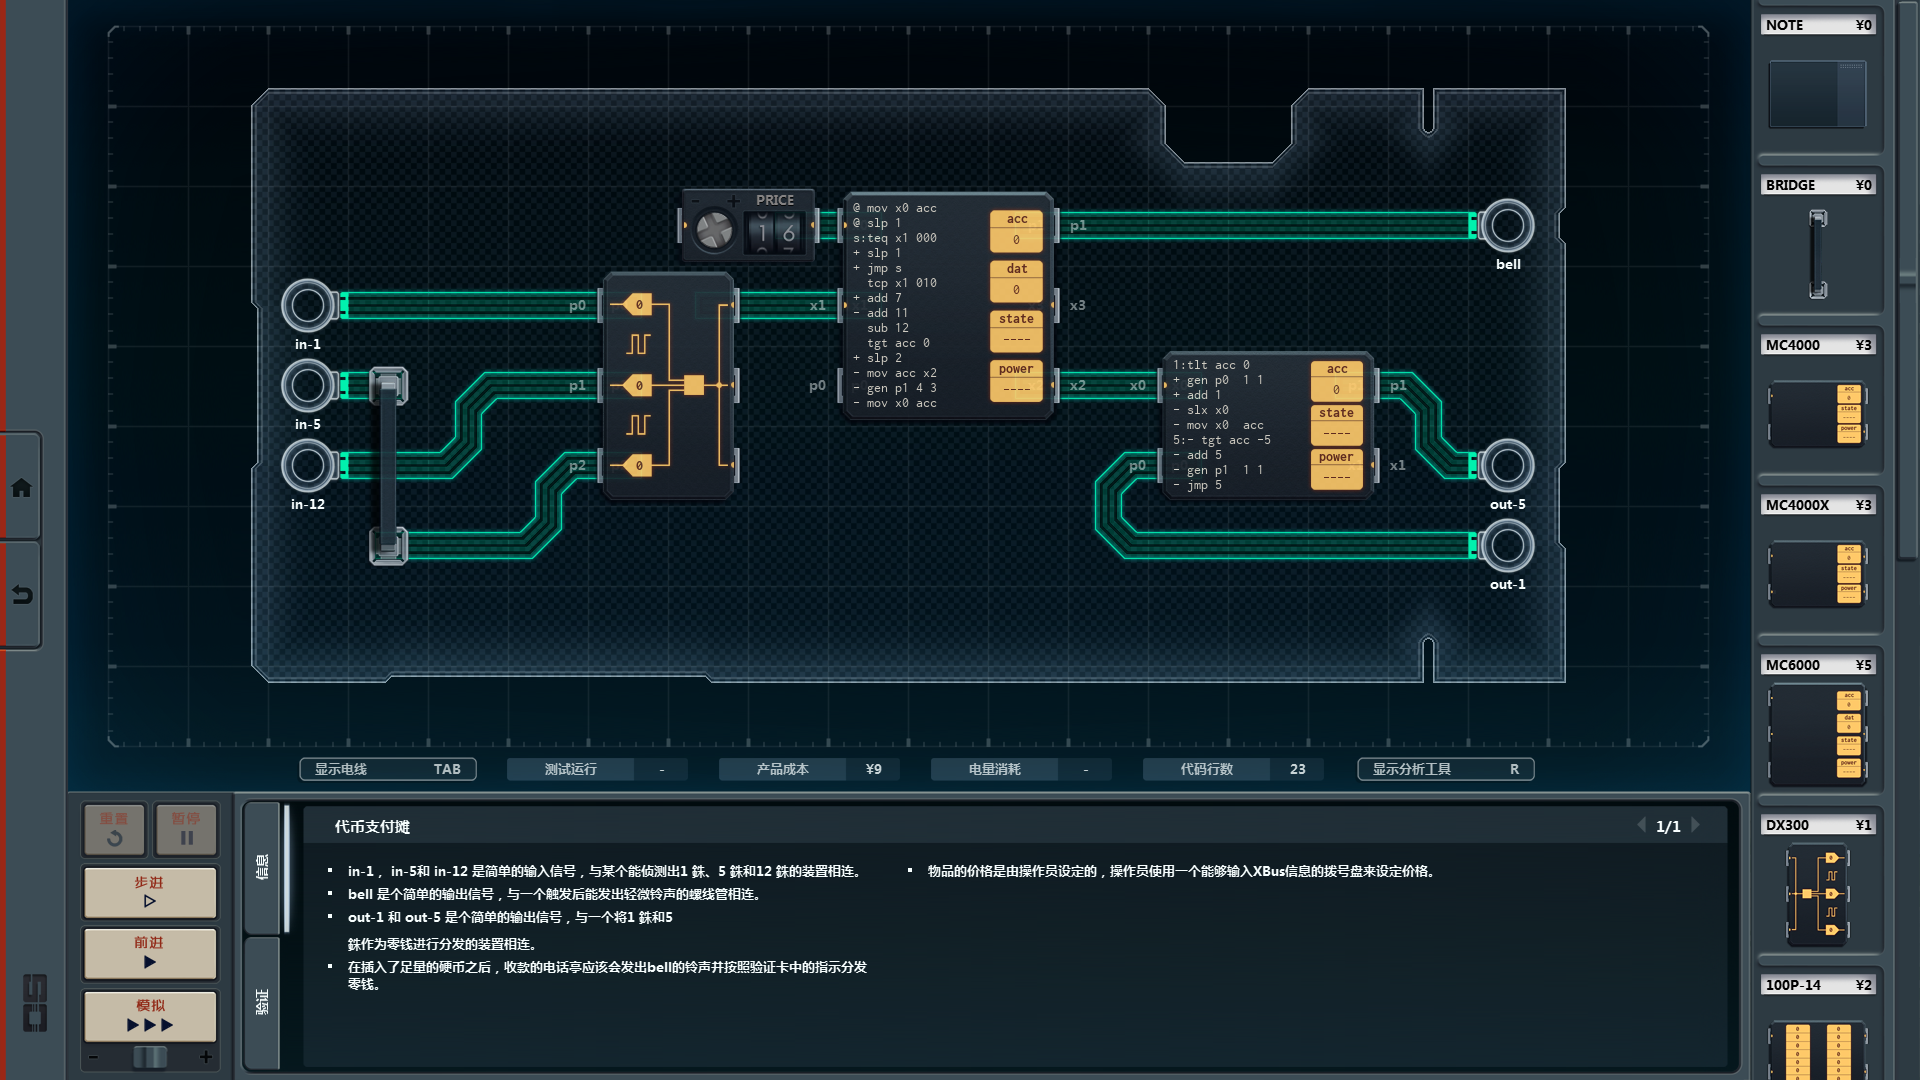
Task: Toggle 显示分析工具 analysis tool (R)
Action: [x=1445, y=769]
